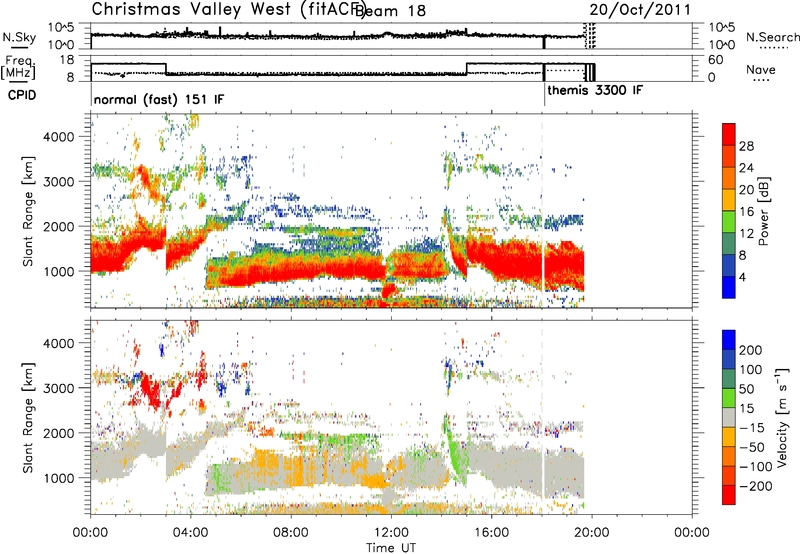Viewport: 800px width, 554px height.
Task: Click the 'Christmas Valley West (fitACF)' title
Action: click(x=229, y=9)
